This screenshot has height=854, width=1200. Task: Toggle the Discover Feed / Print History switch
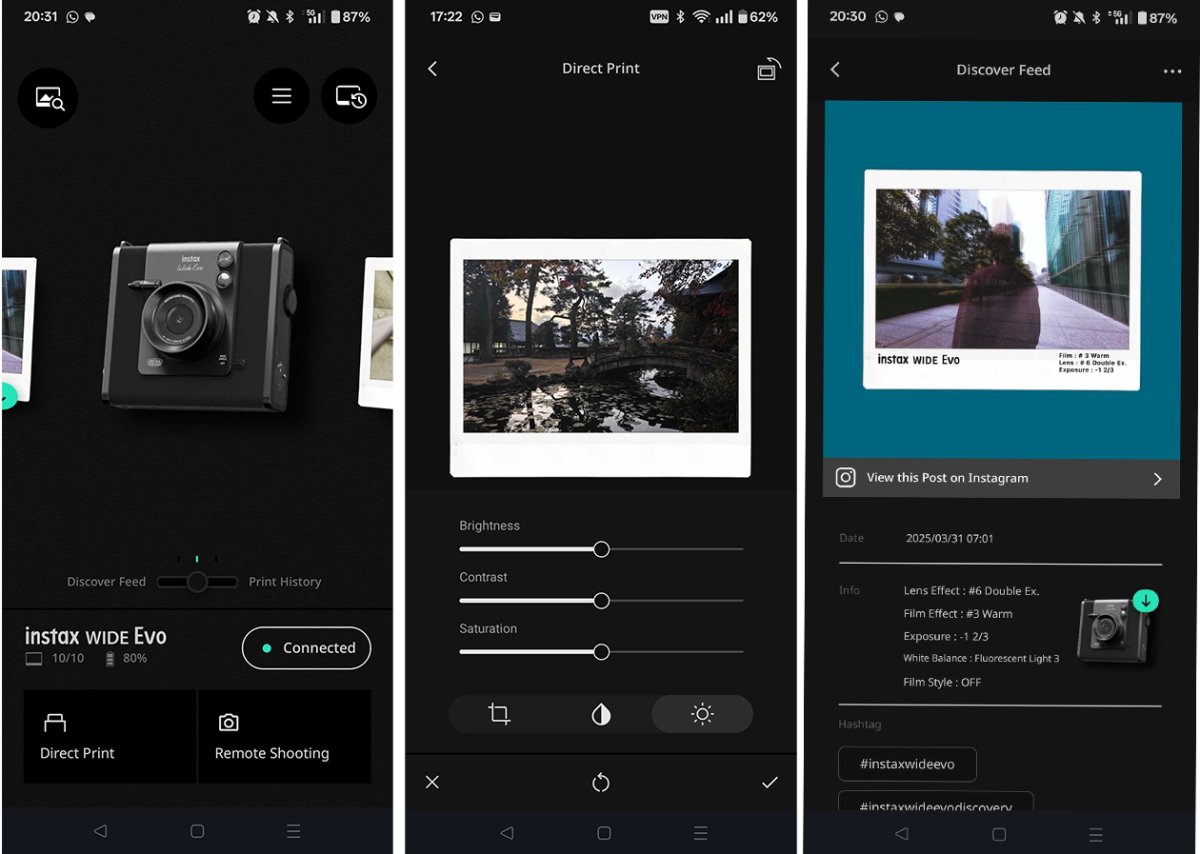coord(197,582)
